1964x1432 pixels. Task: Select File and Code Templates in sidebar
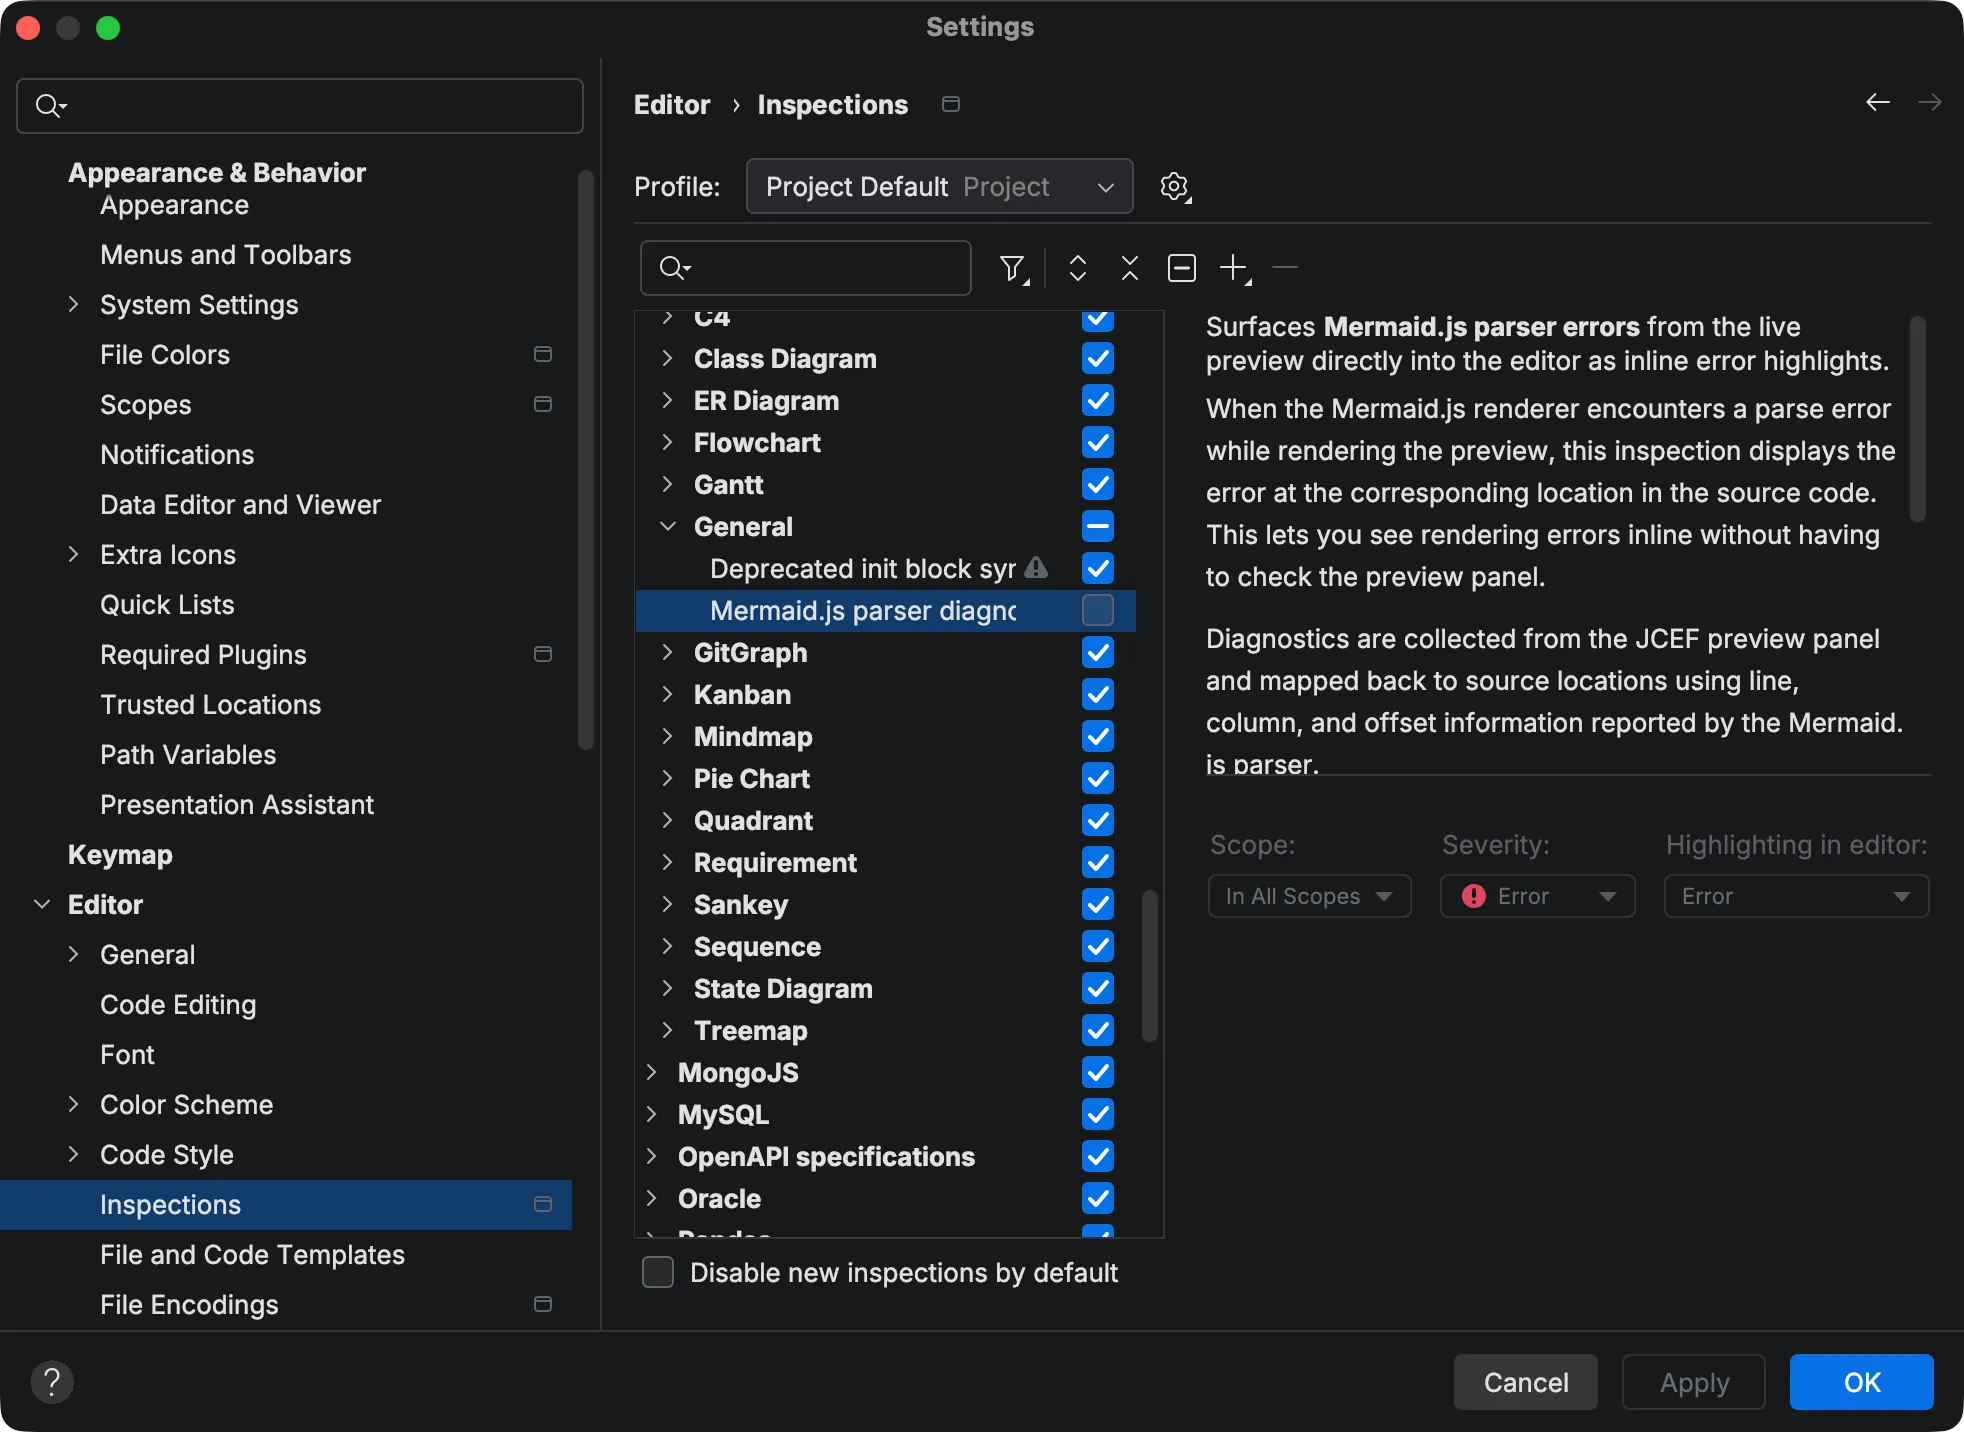pos(252,1255)
